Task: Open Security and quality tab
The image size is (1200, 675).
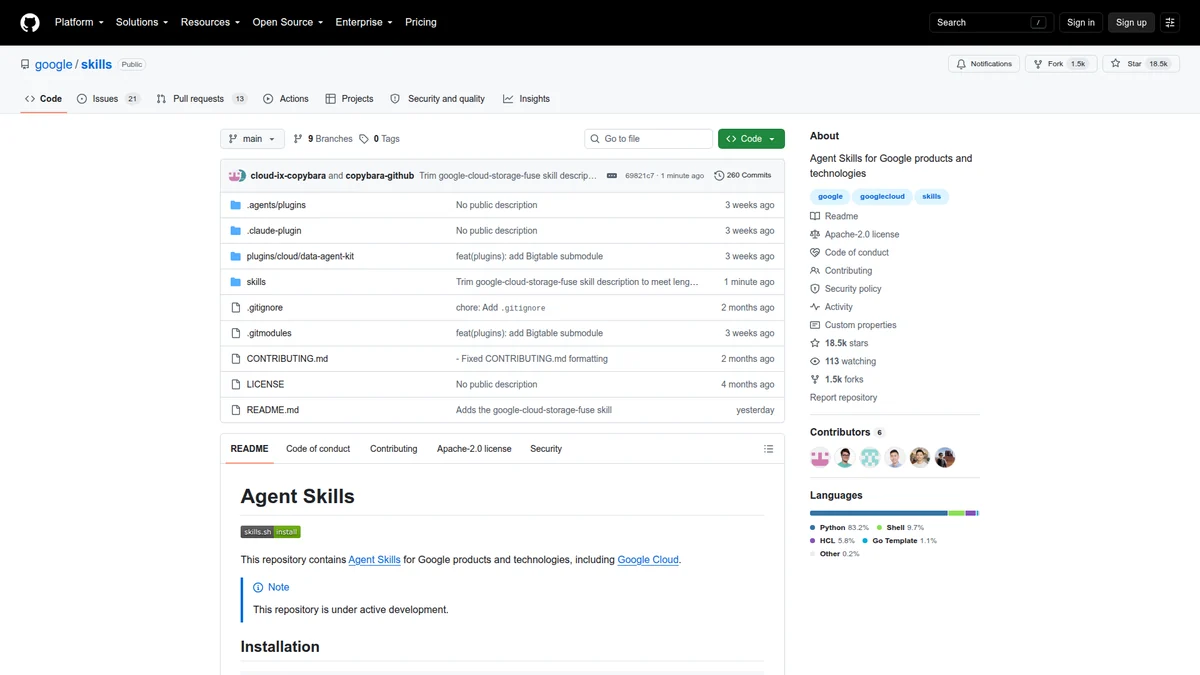Action: pos(438,99)
